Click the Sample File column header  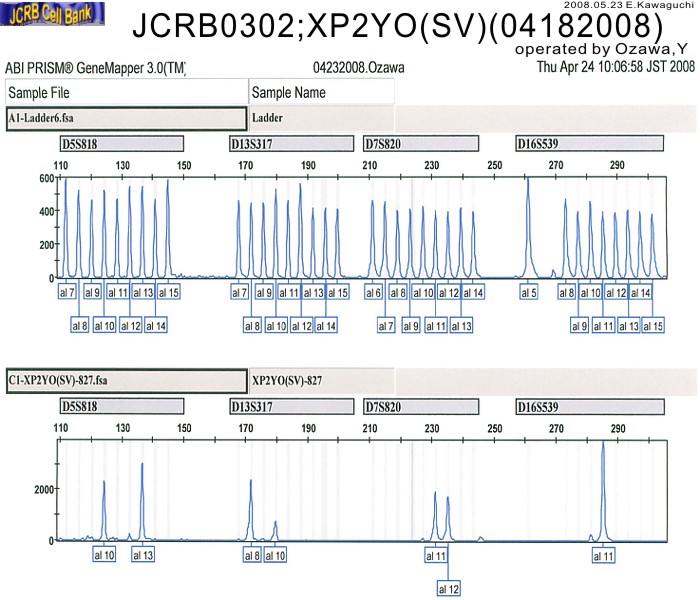pyautogui.click(x=125, y=92)
